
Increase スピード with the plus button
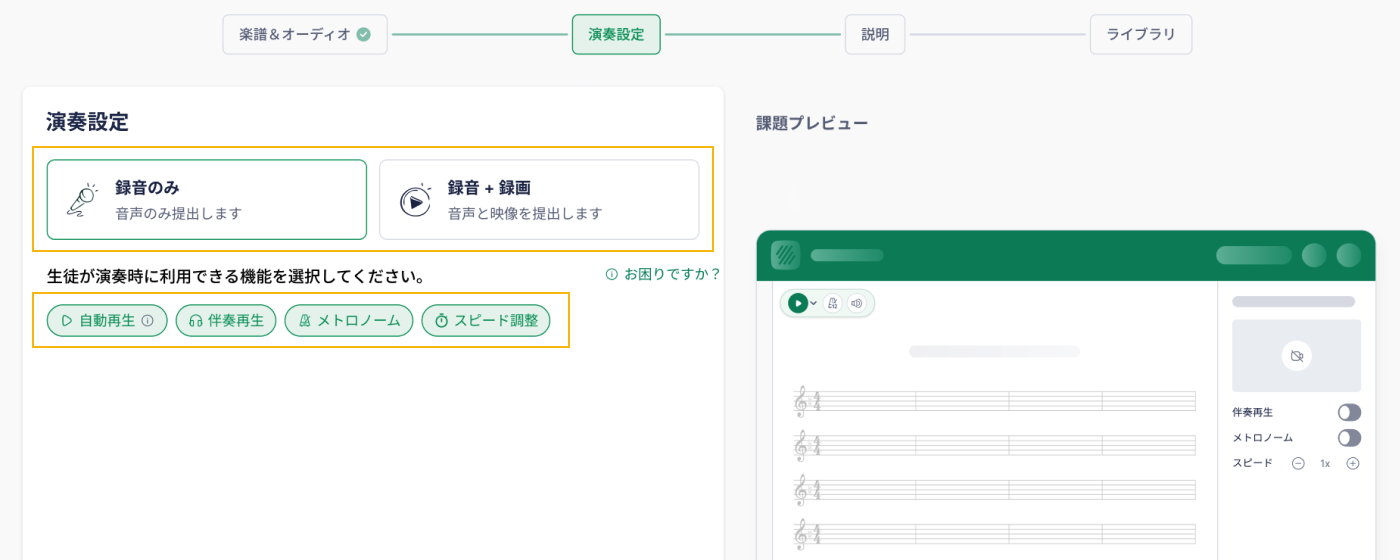(1353, 463)
